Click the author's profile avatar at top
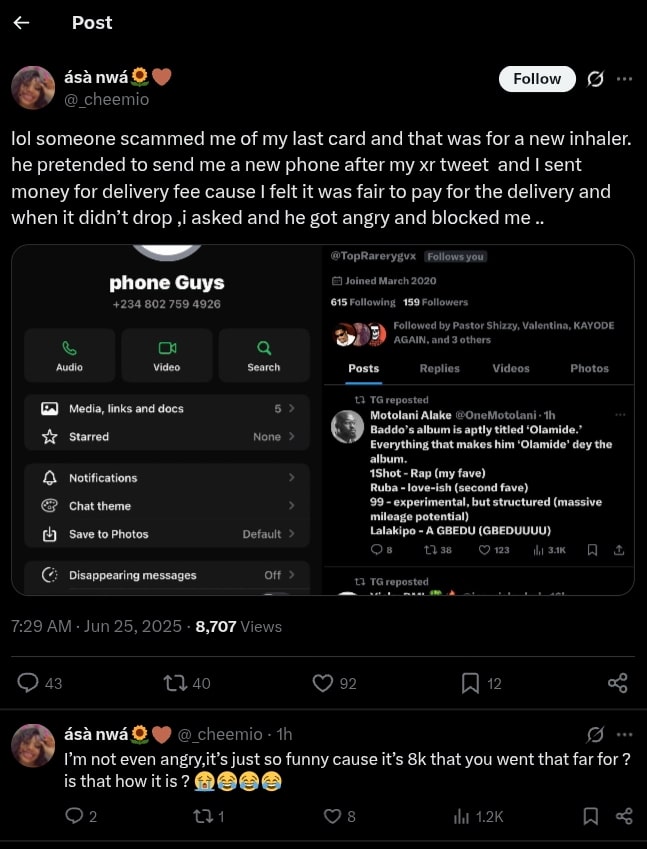 33,88
